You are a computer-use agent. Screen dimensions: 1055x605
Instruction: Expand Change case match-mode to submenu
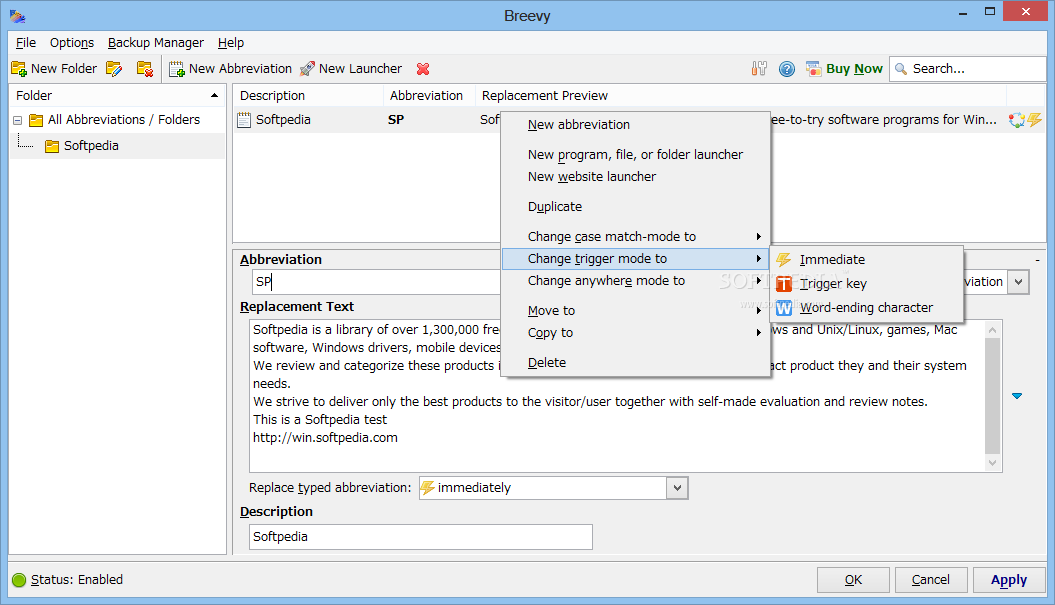[635, 236]
